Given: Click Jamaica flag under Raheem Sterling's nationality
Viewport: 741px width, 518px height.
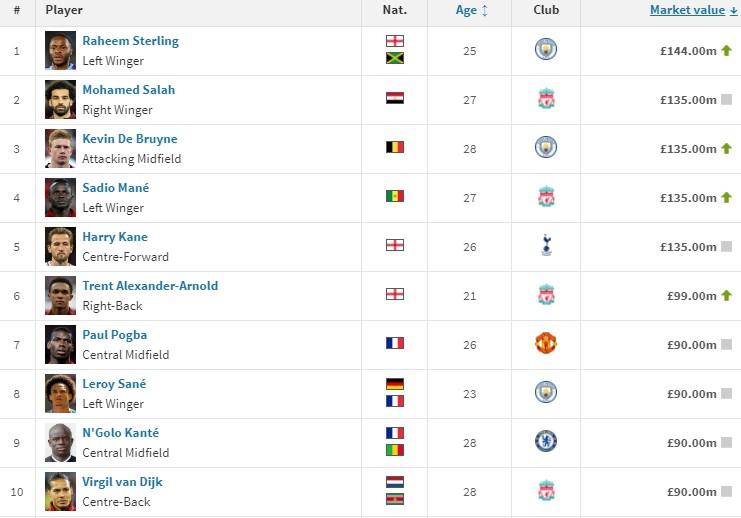Looking at the screenshot, I should (x=395, y=58).
